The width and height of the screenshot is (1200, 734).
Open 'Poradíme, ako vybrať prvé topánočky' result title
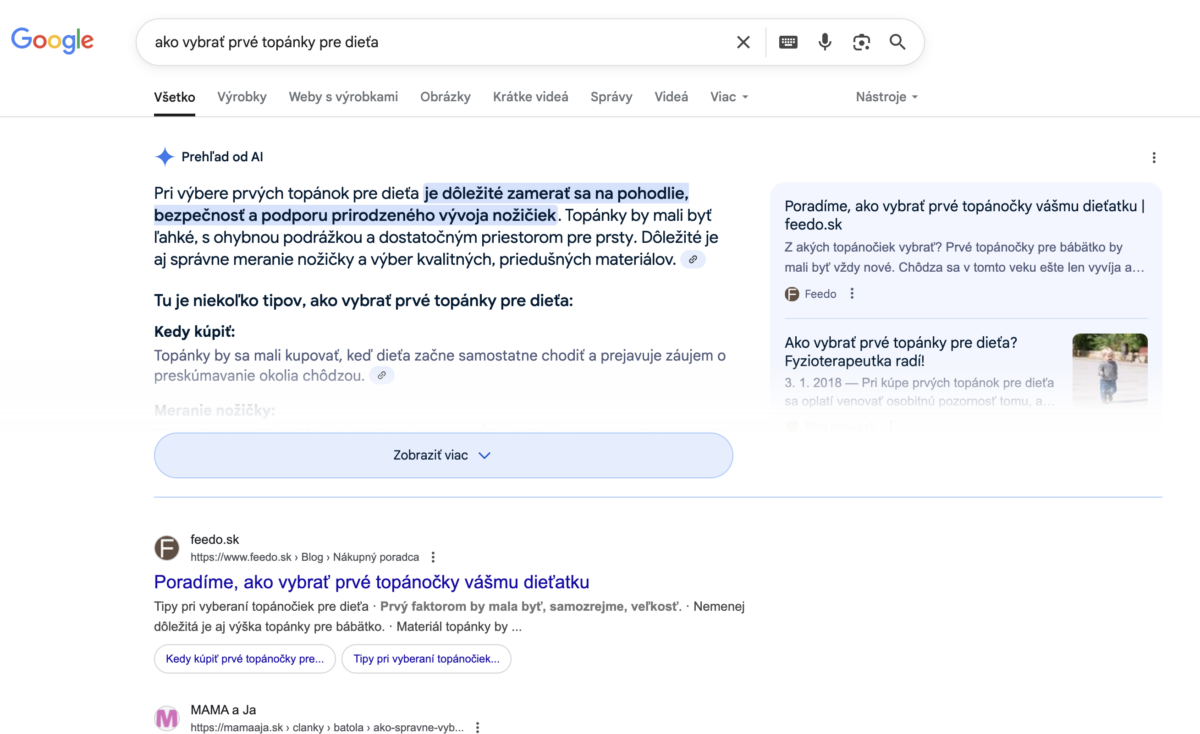pos(372,582)
